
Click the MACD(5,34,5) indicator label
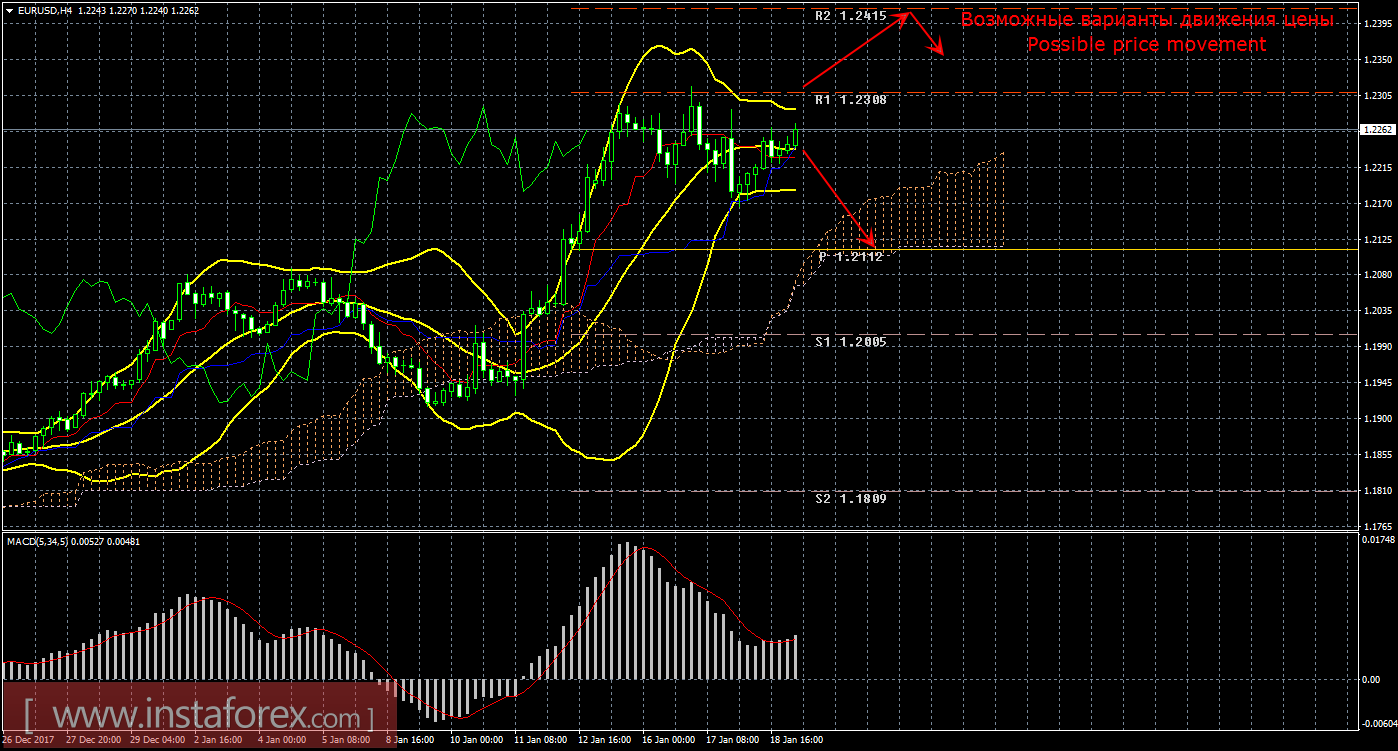[39, 542]
